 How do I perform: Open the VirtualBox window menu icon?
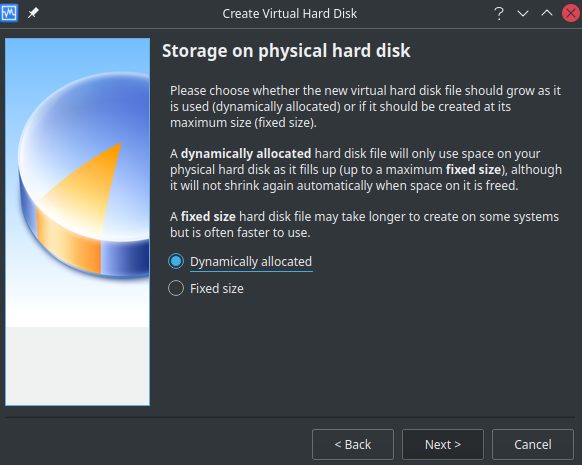[9, 13]
